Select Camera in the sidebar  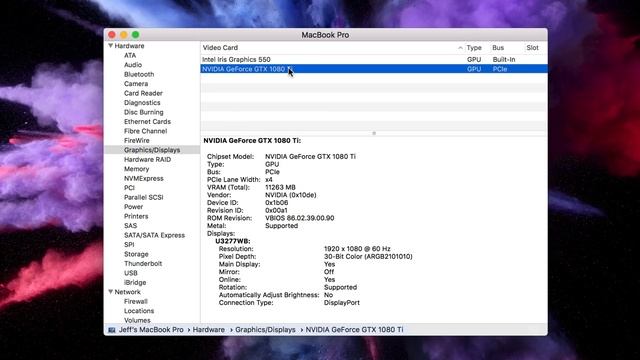pyautogui.click(x=136, y=84)
